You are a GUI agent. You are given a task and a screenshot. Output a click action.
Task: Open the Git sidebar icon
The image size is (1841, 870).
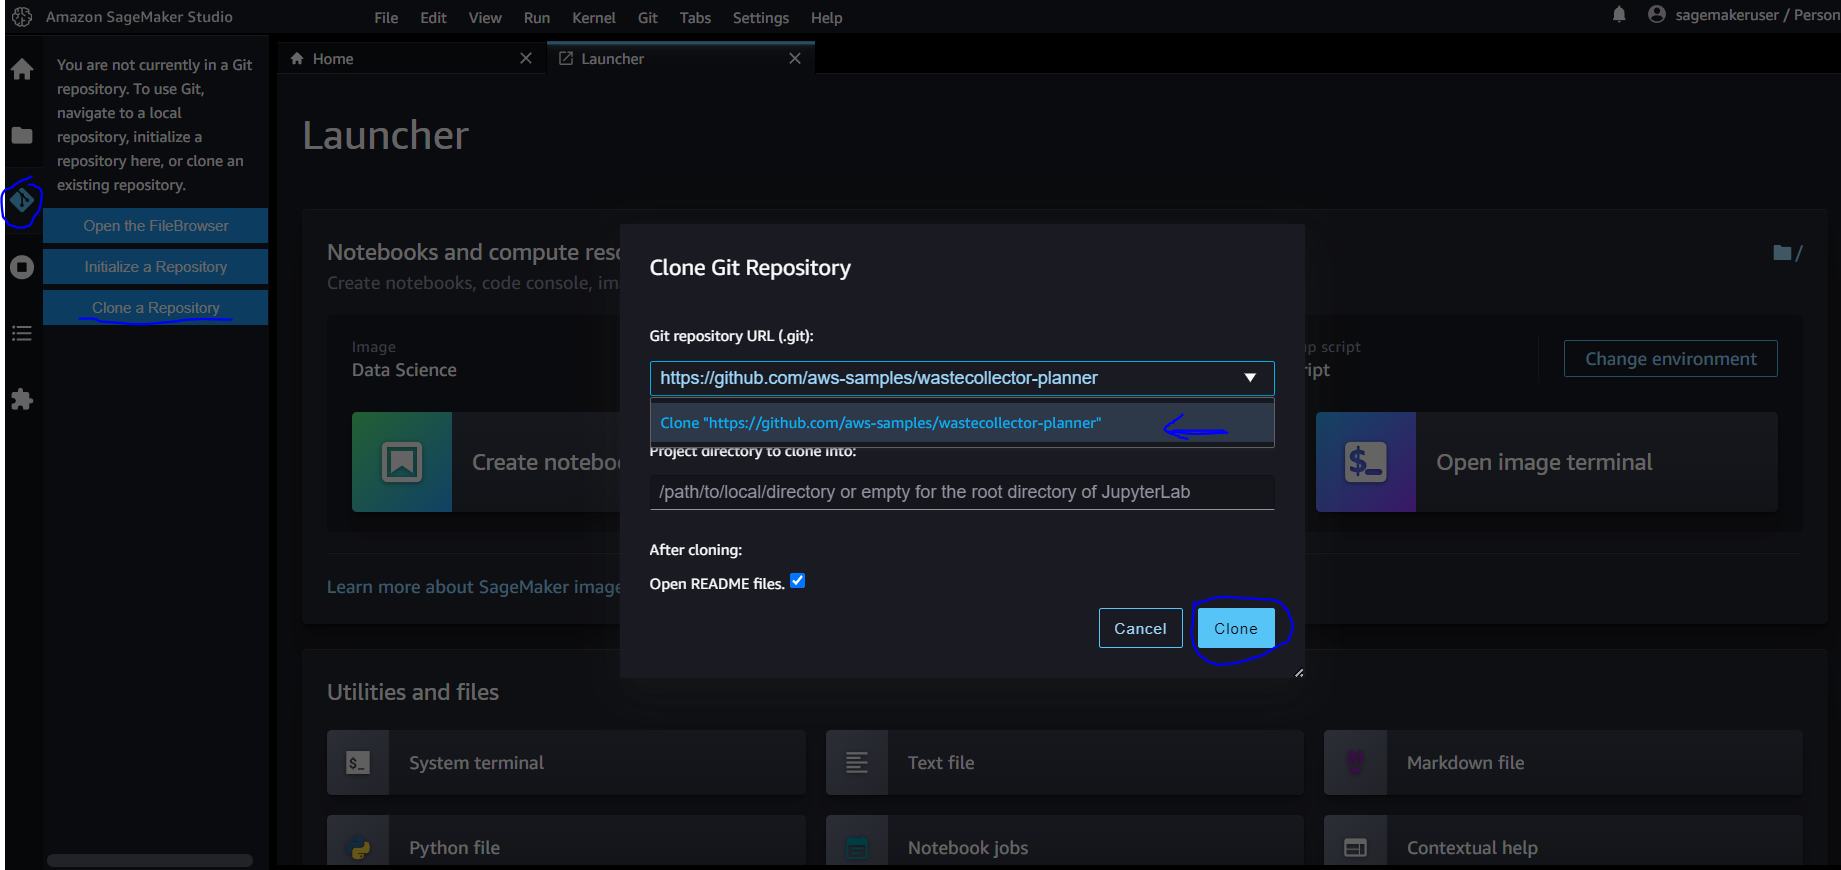(x=22, y=201)
